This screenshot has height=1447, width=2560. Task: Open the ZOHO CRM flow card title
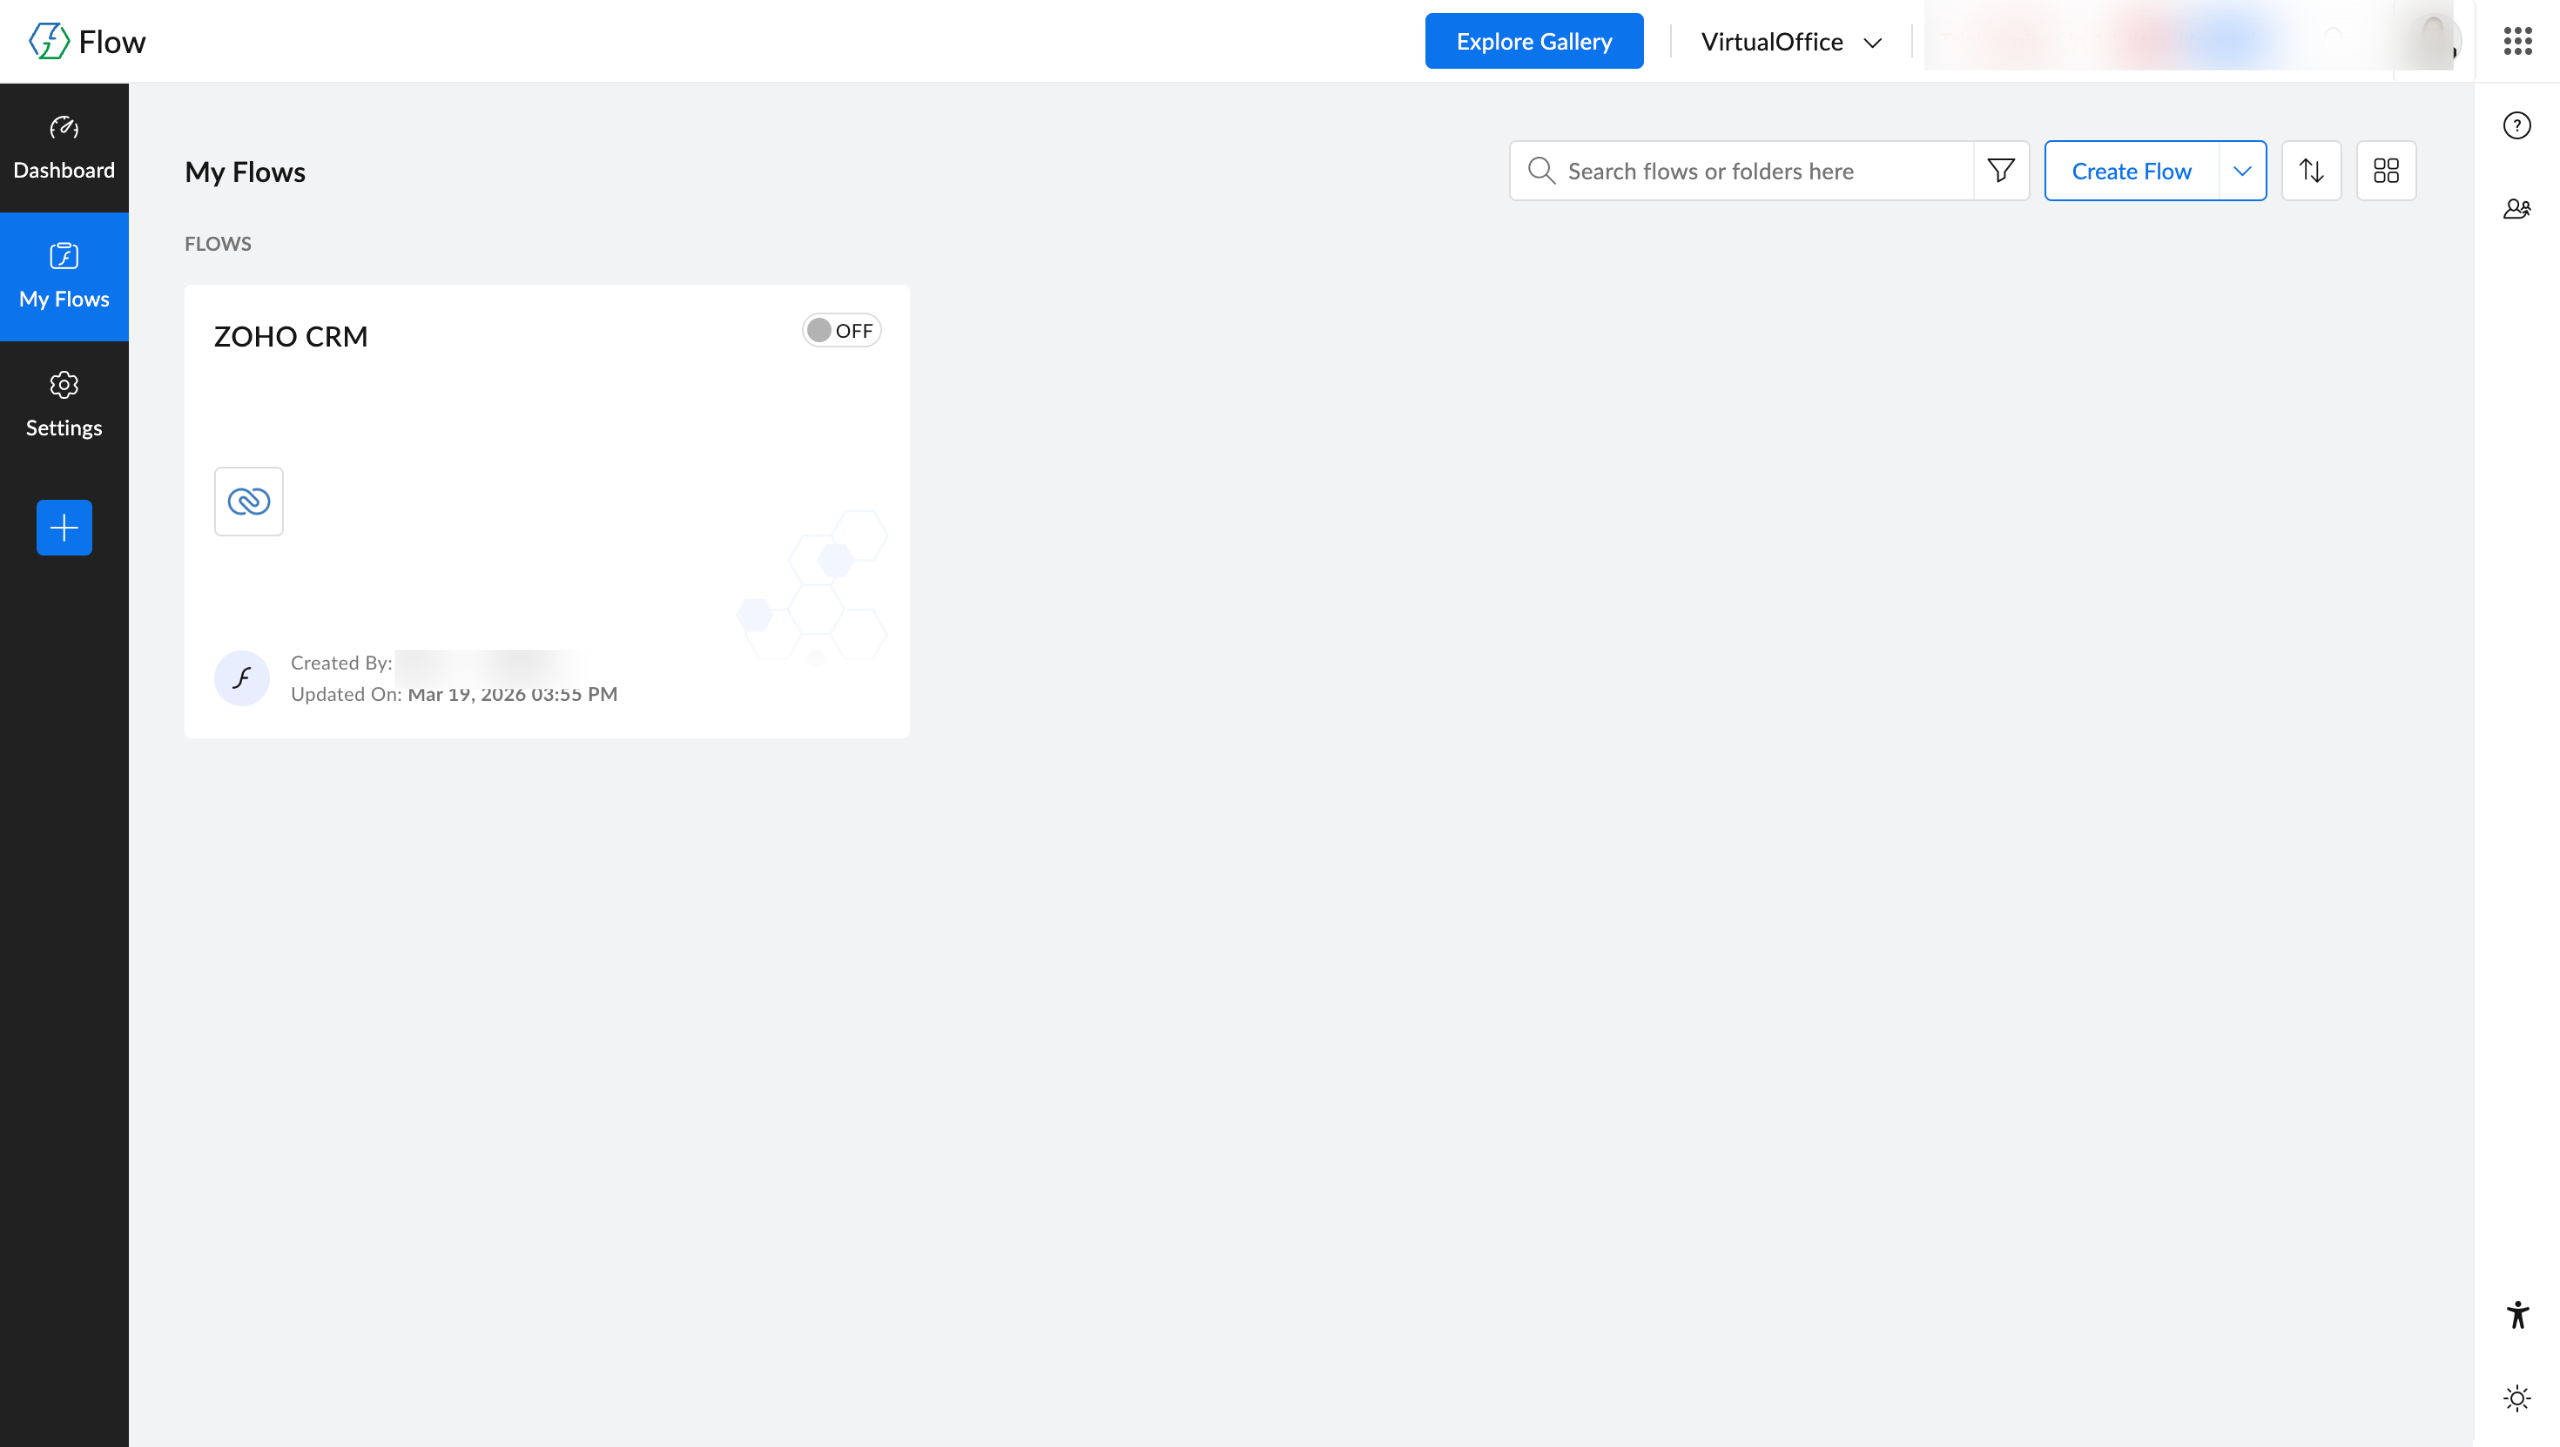291,337
